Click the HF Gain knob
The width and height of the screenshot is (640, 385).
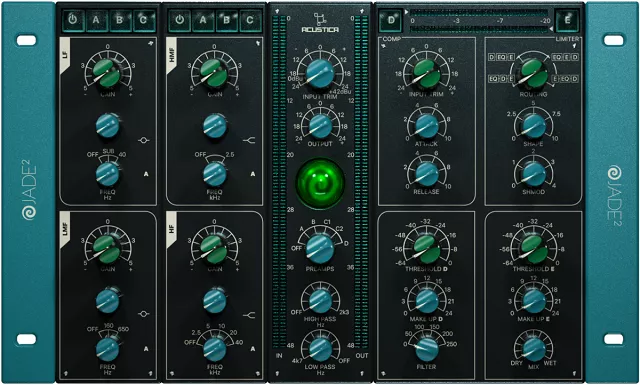pos(214,249)
